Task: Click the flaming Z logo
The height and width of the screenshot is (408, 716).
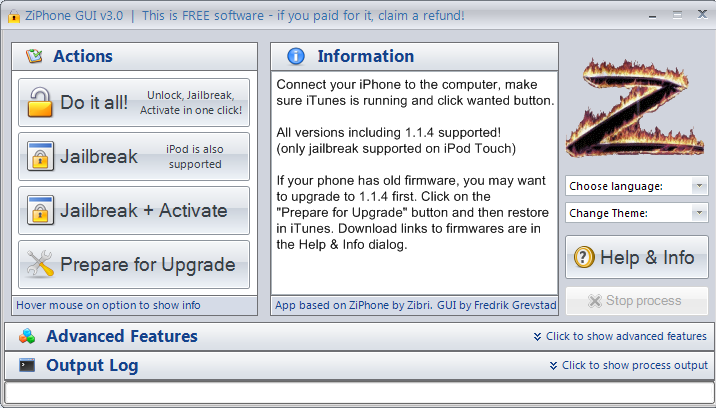Action: (635, 108)
